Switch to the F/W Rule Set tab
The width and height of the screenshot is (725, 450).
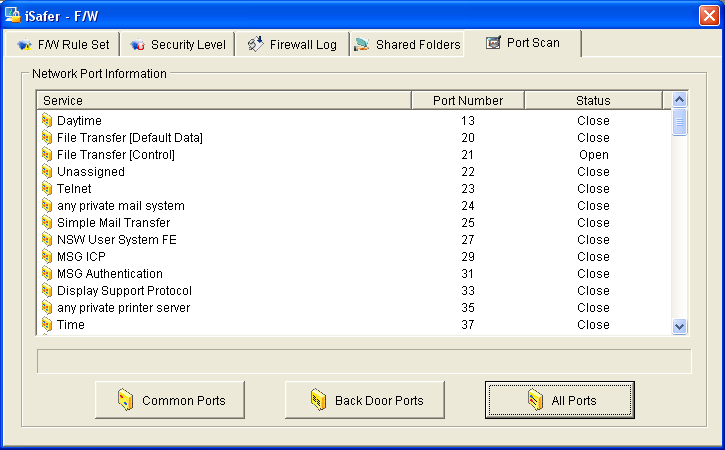click(63, 45)
